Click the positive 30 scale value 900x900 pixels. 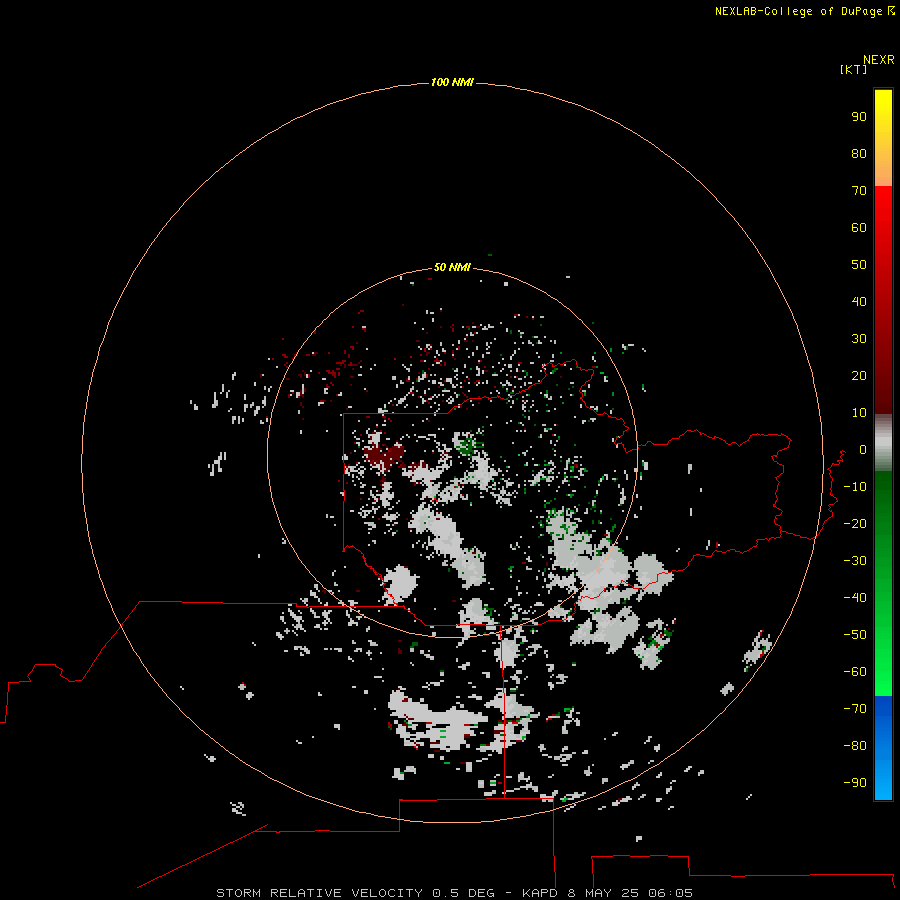pyautogui.click(x=859, y=339)
